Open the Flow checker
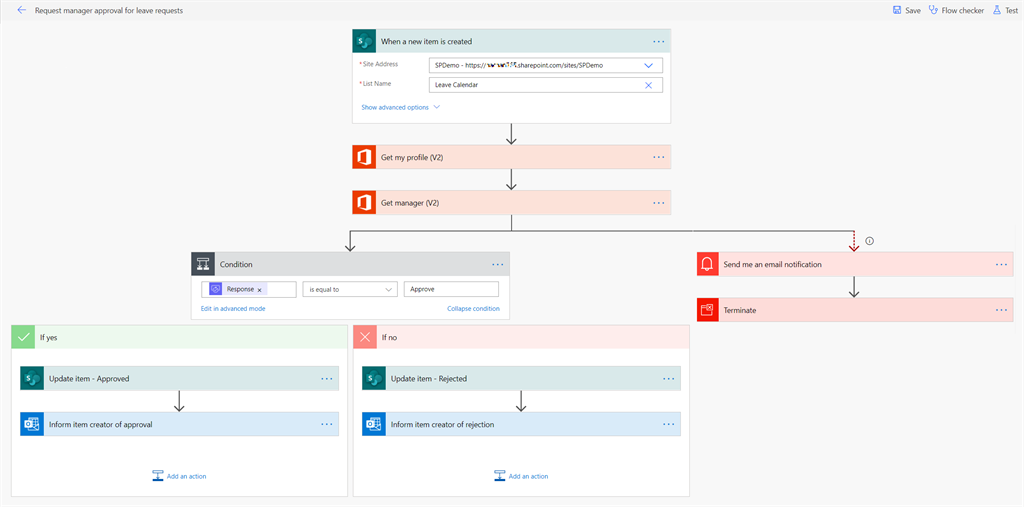 tap(956, 10)
